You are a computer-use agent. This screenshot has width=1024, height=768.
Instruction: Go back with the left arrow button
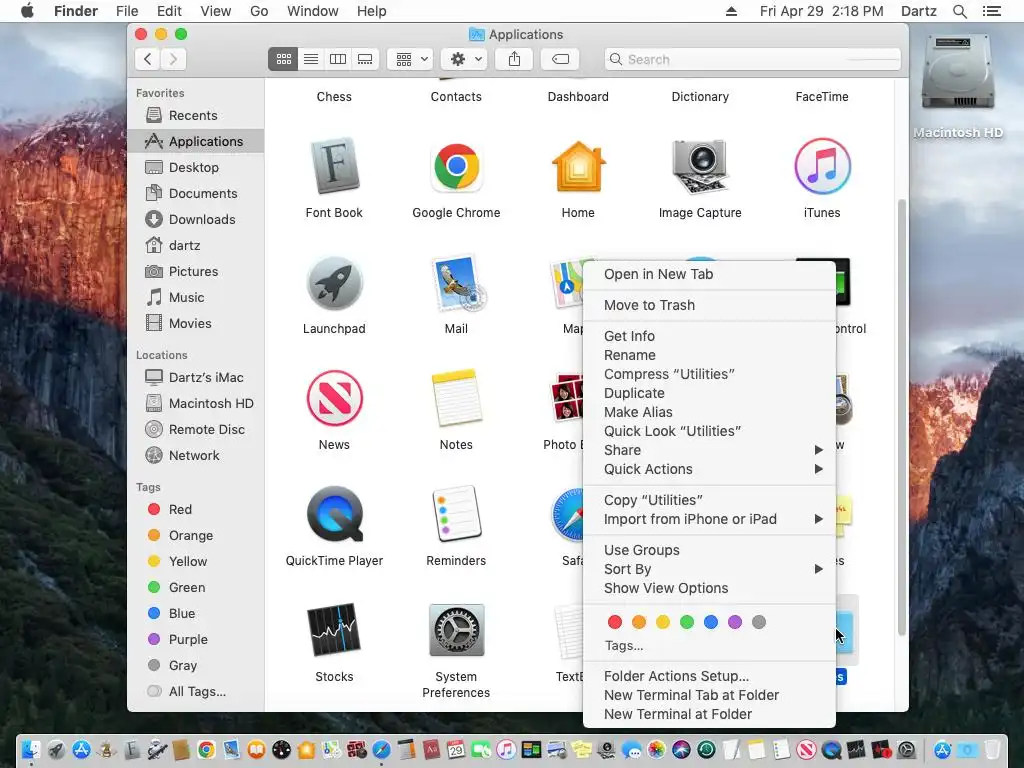point(148,59)
